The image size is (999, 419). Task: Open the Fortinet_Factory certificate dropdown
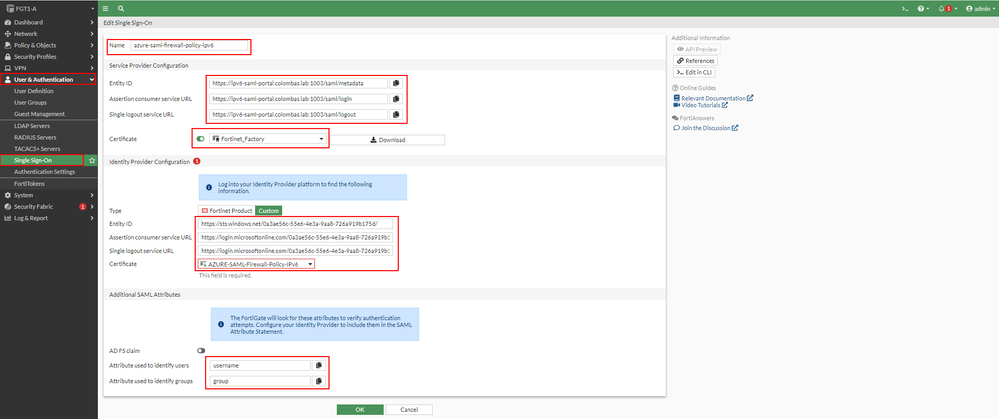(268, 139)
